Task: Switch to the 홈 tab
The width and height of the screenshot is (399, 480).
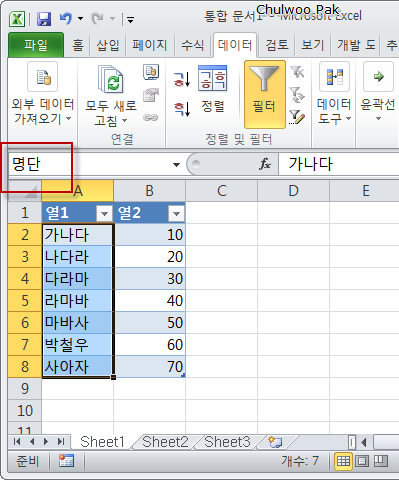Action: point(78,45)
